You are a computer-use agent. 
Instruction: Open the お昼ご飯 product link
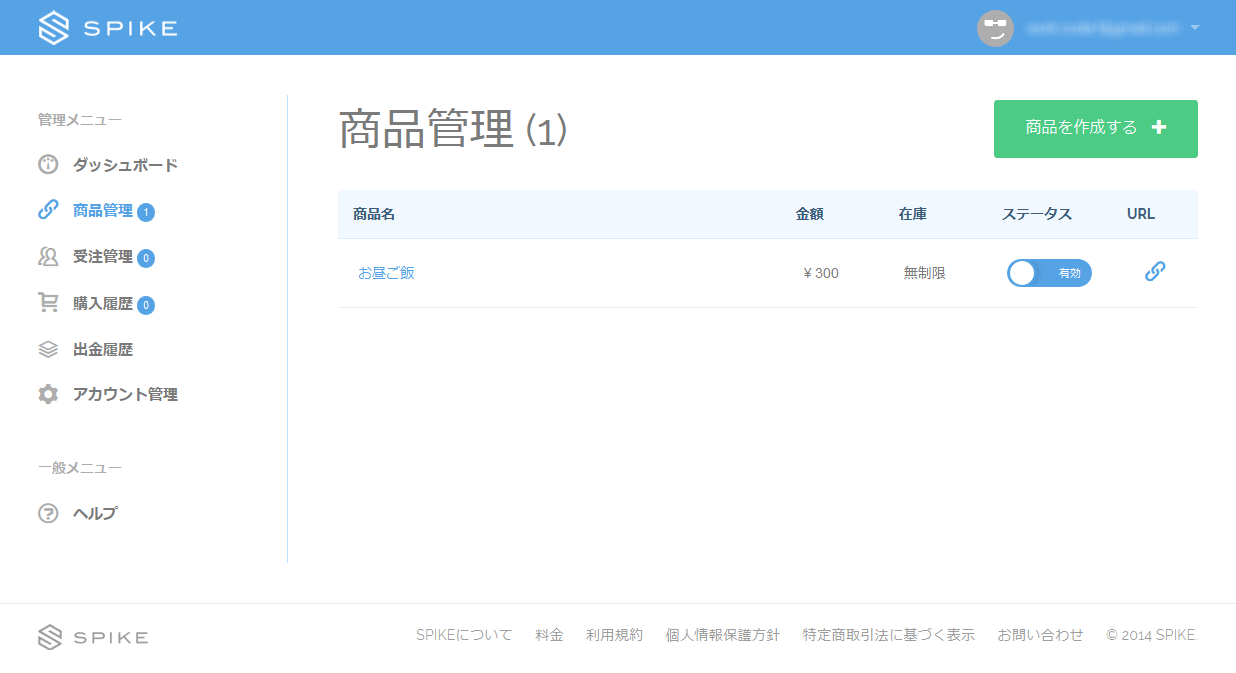point(386,273)
